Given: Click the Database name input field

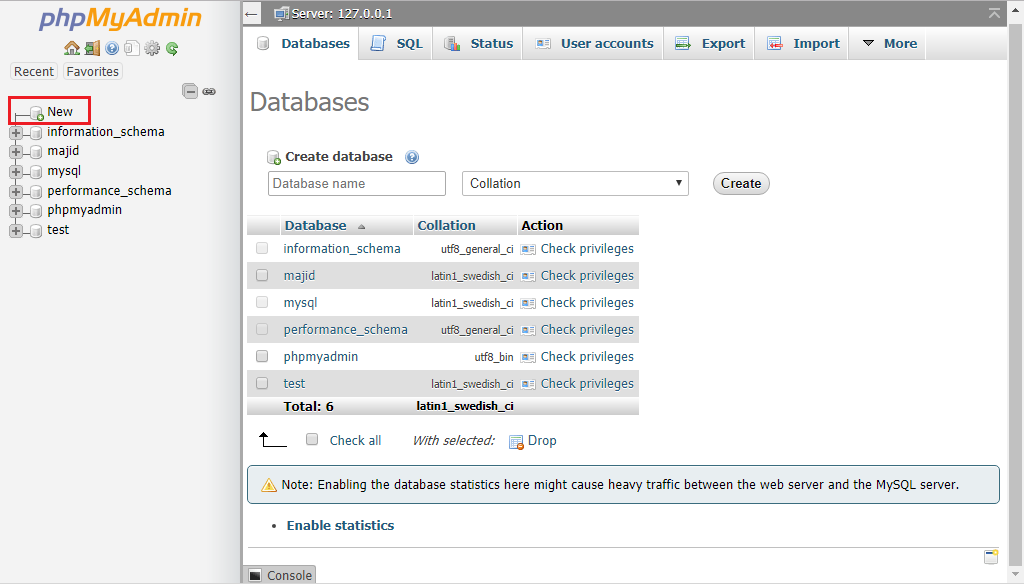Looking at the screenshot, I should coord(357,183).
